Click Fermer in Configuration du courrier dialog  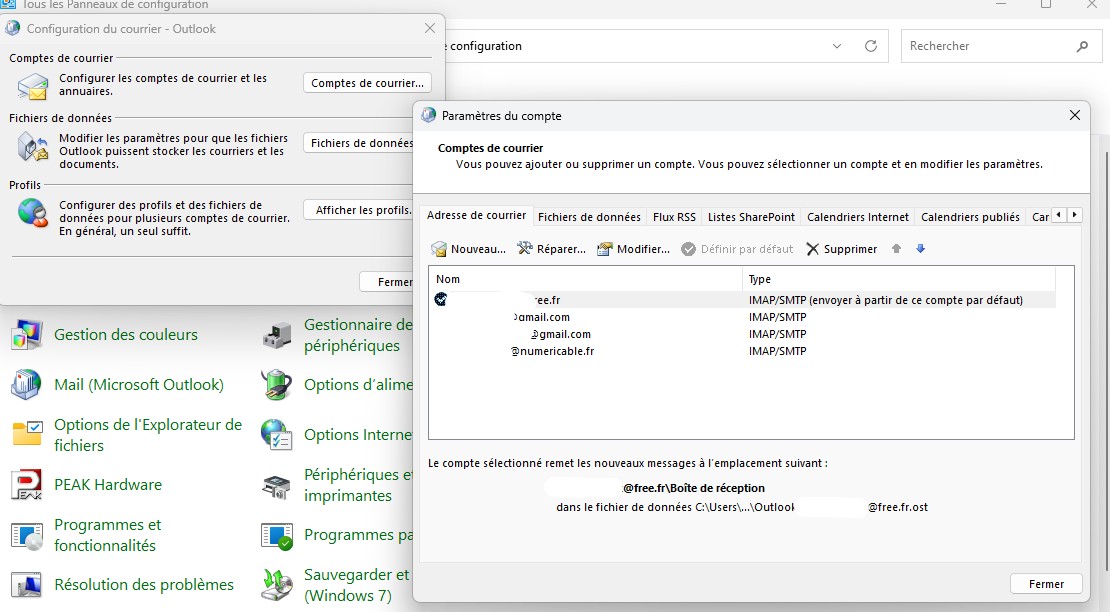387,282
